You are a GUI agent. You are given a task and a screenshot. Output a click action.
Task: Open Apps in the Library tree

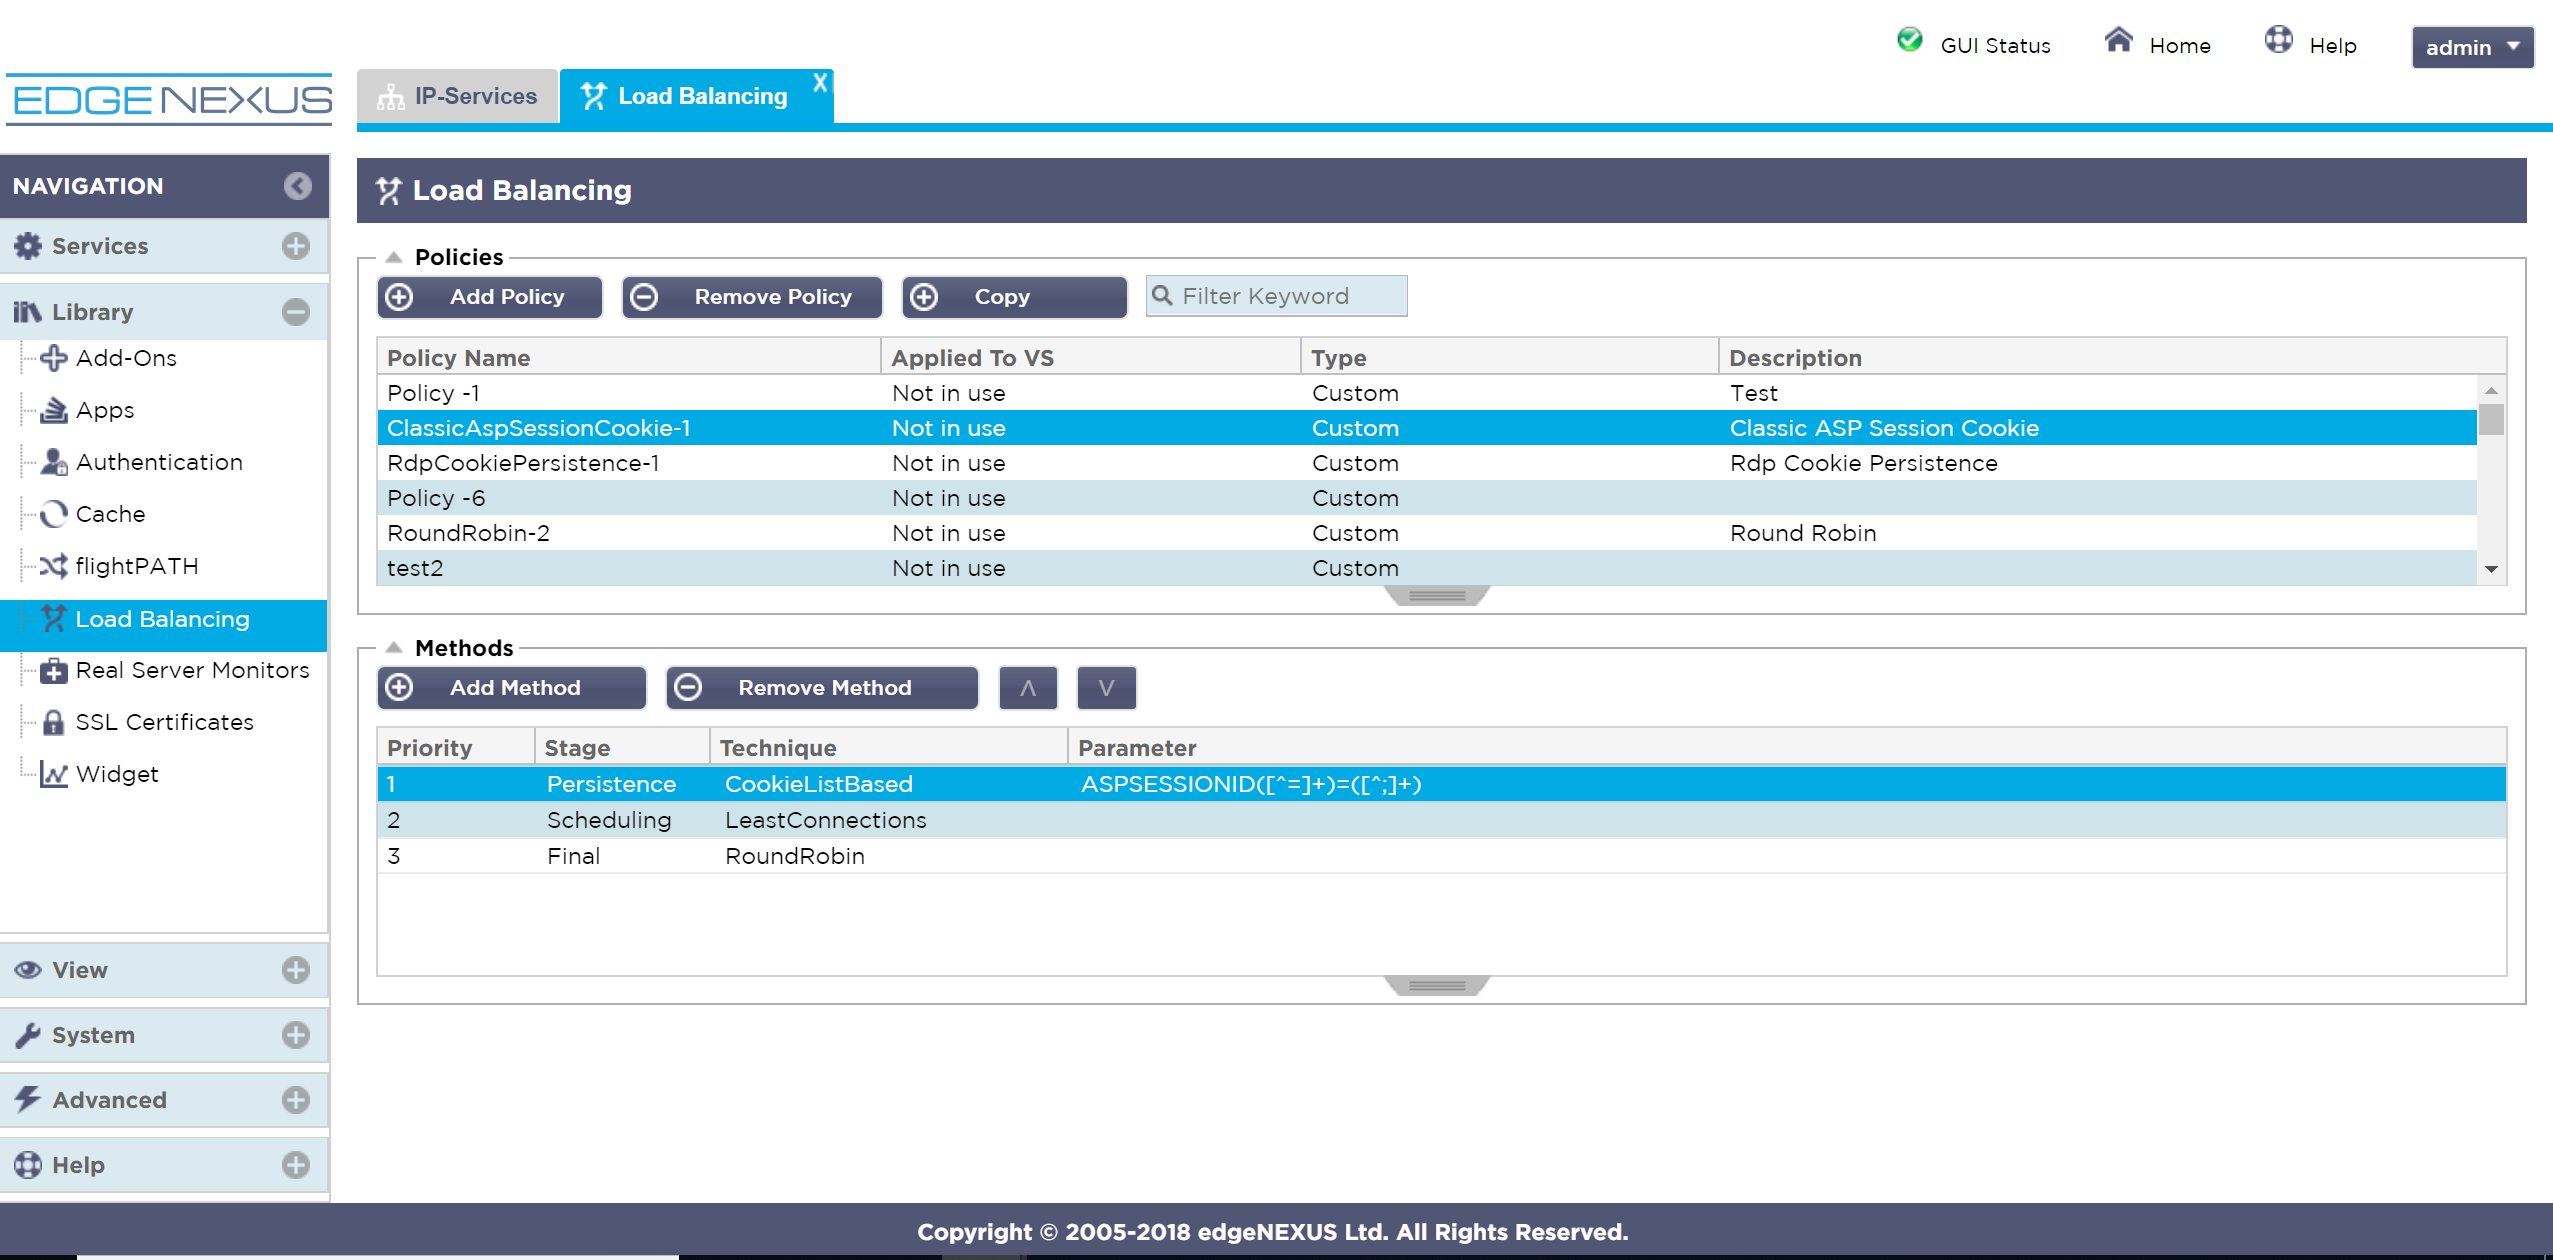point(105,410)
